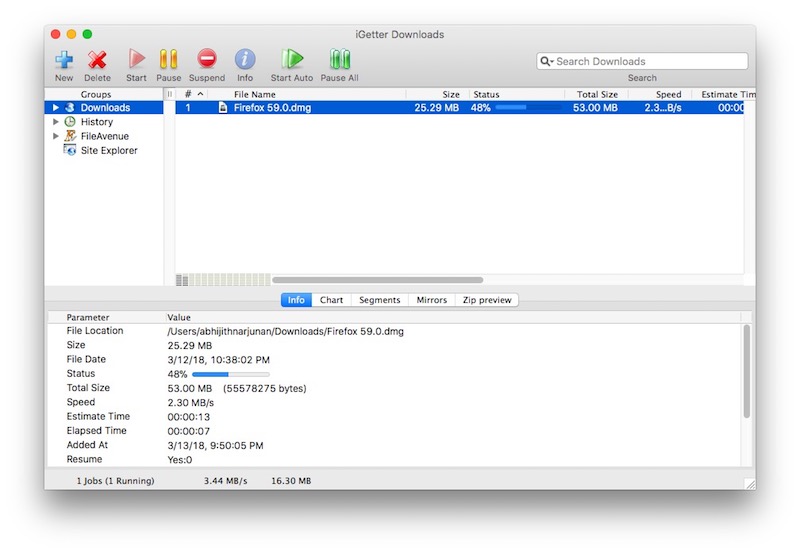Viewport: 800px width, 553px height.
Task: Click the window resize grip icon
Action: point(749,484)
